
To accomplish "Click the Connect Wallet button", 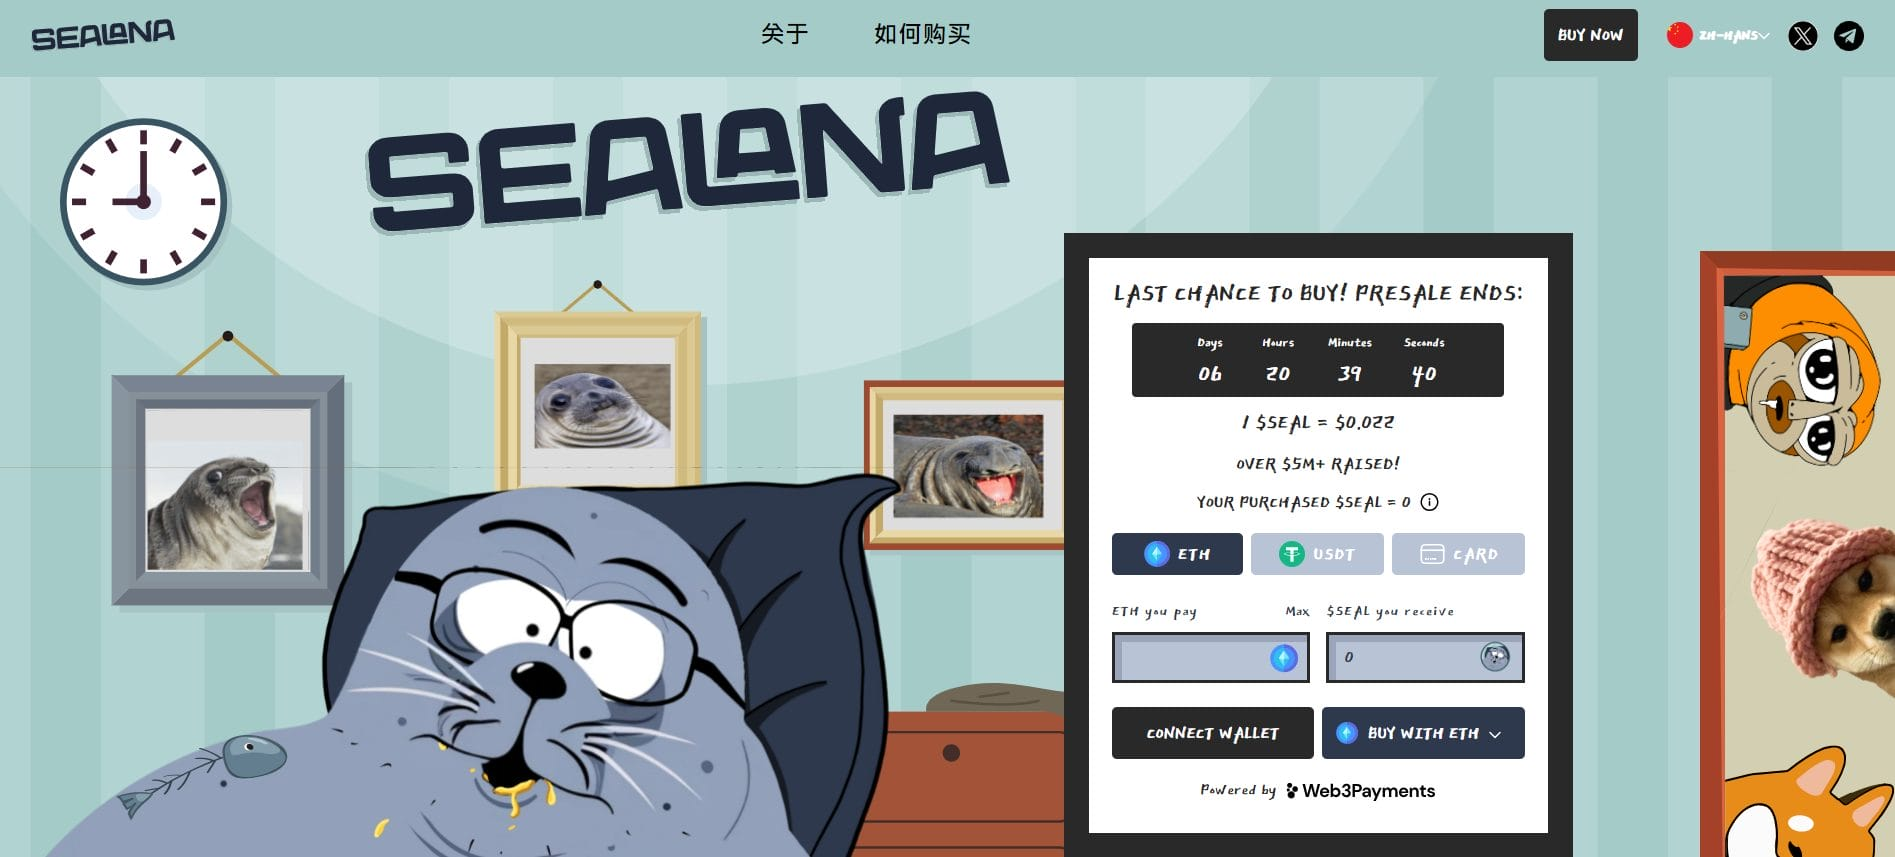I will click(x=1213, y=733).
